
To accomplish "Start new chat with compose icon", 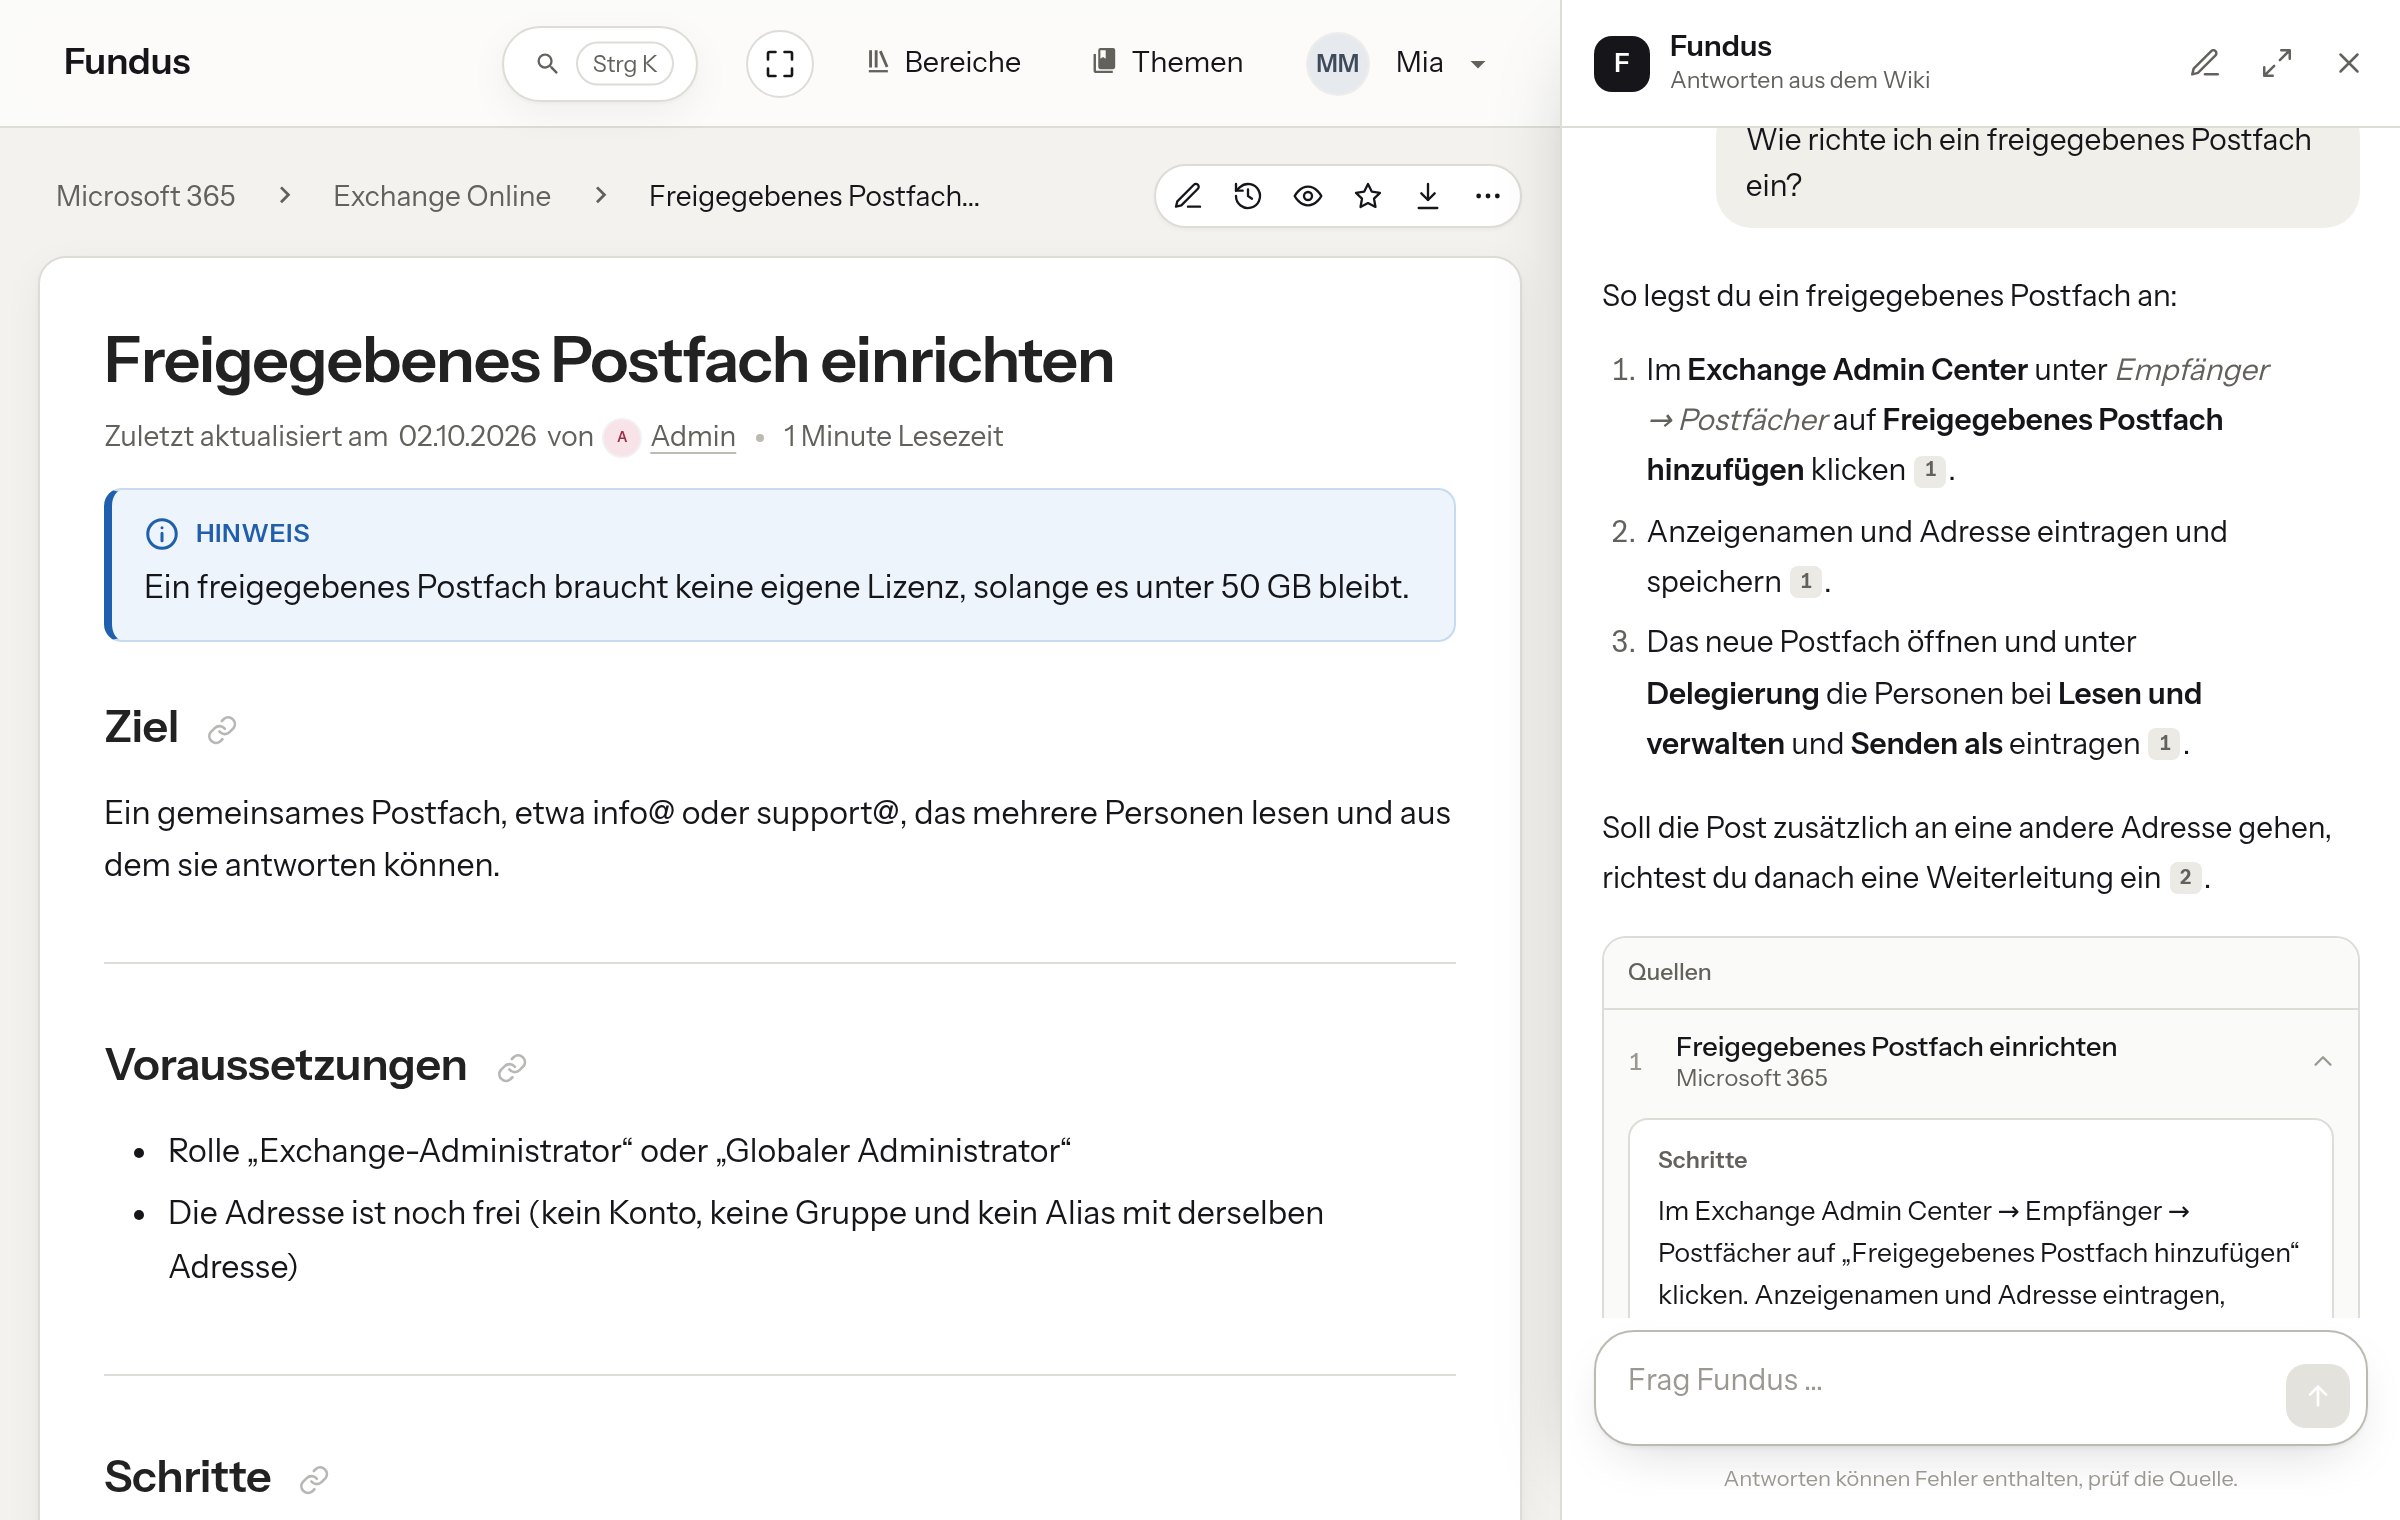I will tap(2205, 63).
